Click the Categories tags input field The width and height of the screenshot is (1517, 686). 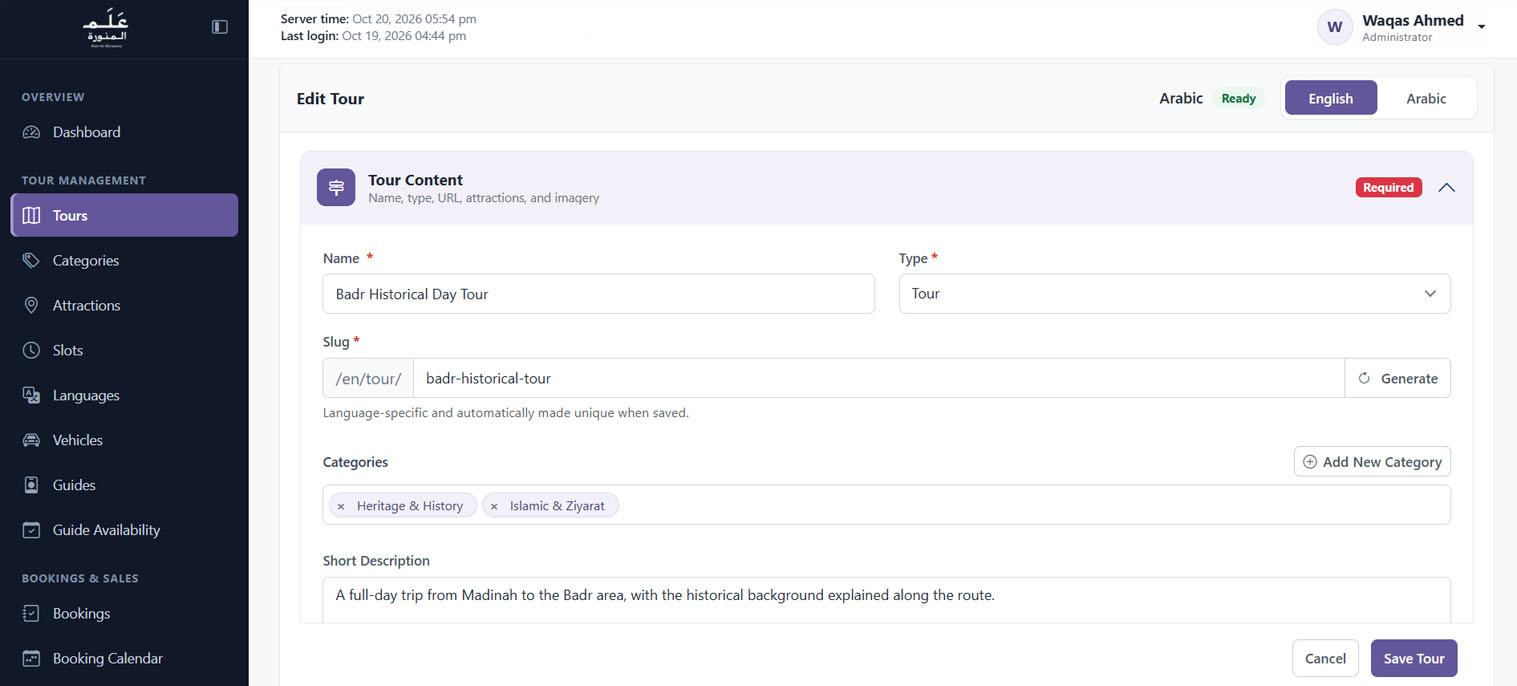pos(887,505)
